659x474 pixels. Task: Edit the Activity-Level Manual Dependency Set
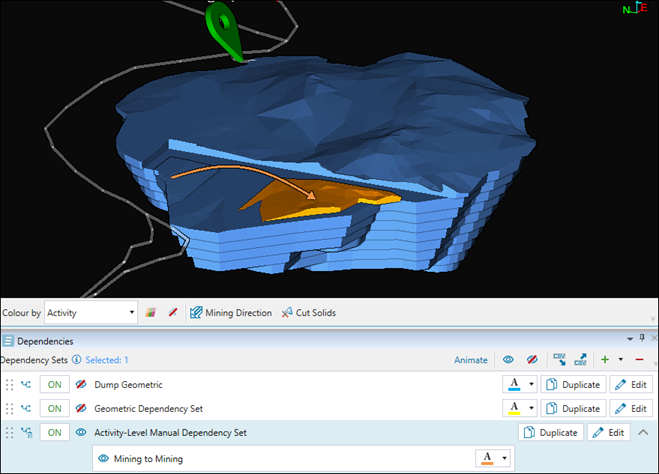coord(609,432)
